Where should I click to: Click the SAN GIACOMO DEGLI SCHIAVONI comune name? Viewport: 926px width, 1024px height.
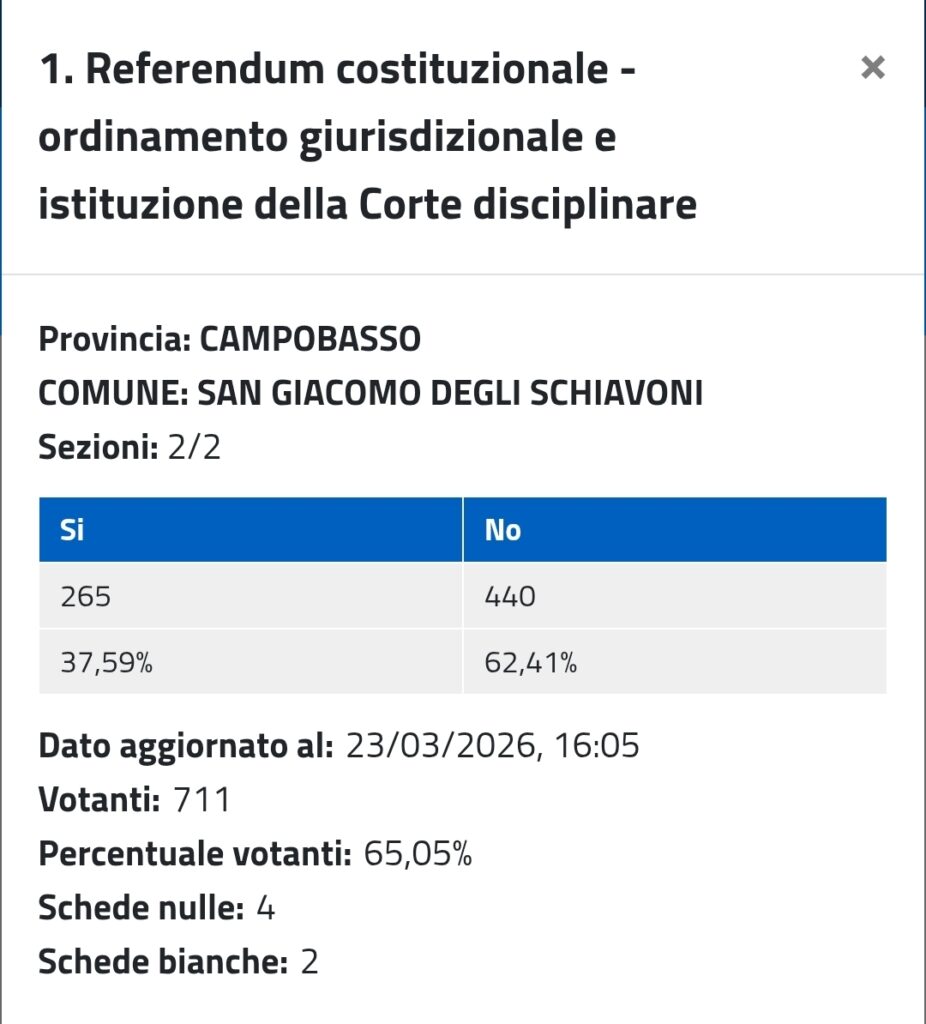coord(450,394)
